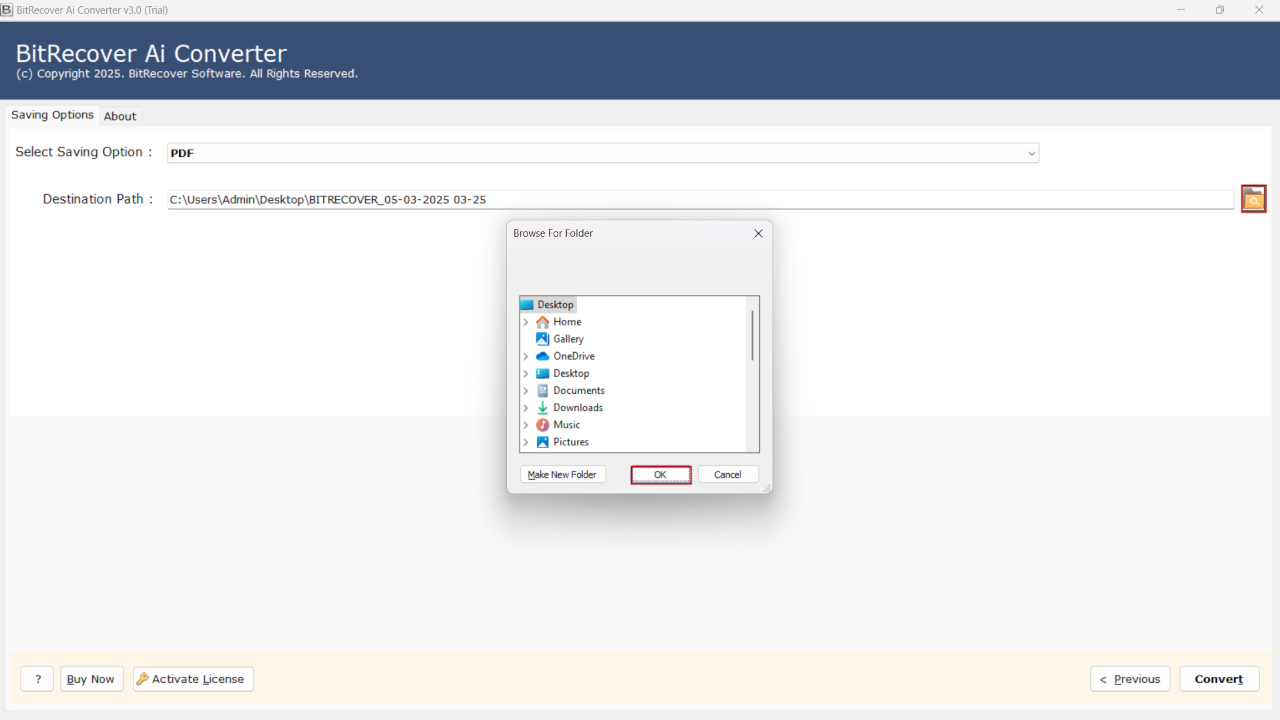The width and height of the screenshot is (1280, 720).
Task: Select the Pictures text label
Action: click(x=571, y=442)
